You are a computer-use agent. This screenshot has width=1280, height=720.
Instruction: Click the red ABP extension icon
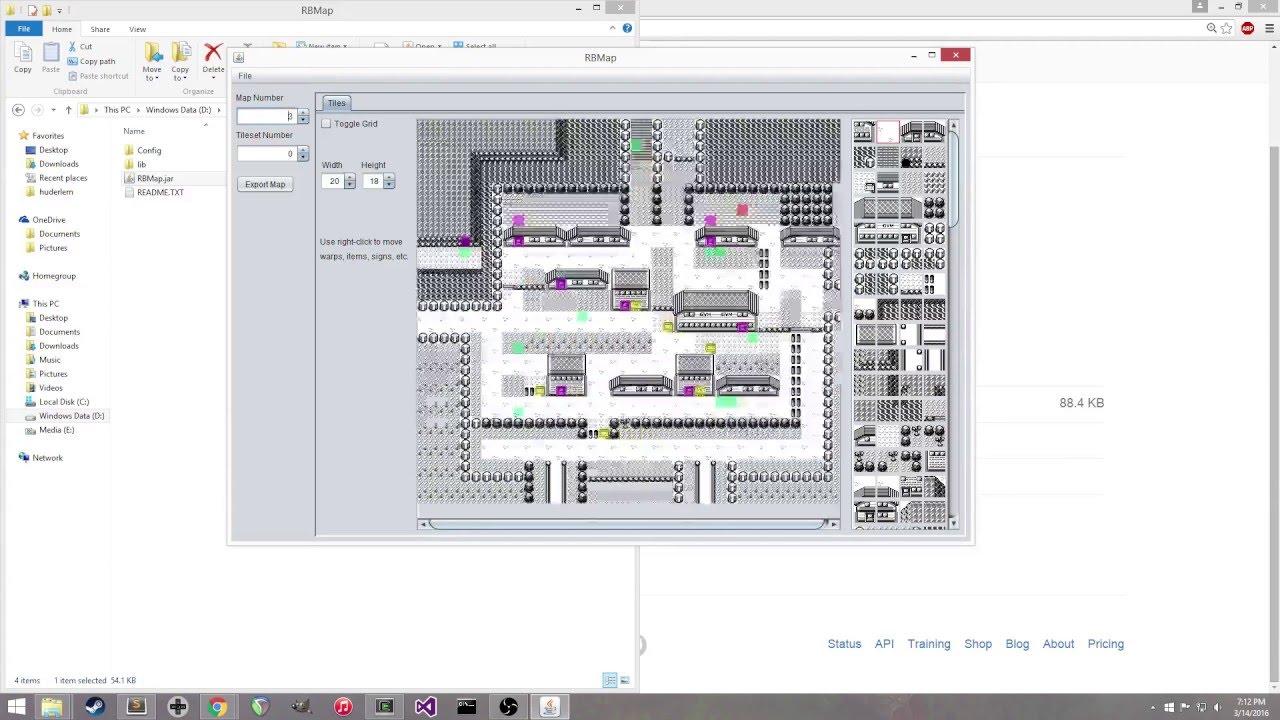[1247, 29]
